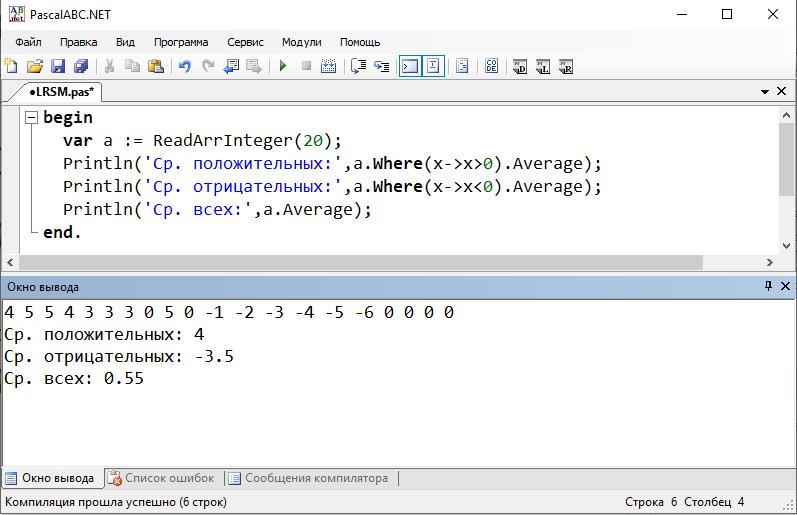797x515 pixels.
Task: Toggle pin on the Окно вывода panel
Action: 768,286
